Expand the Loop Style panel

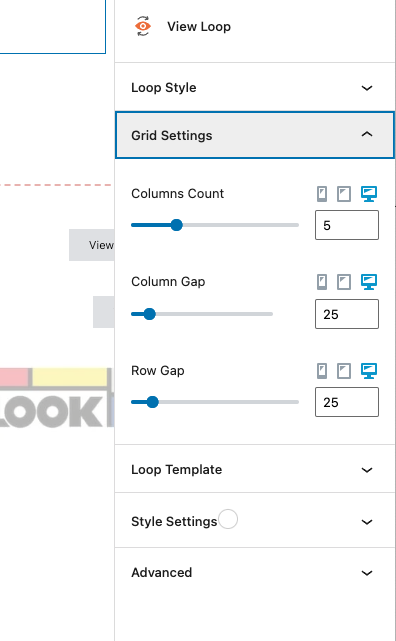click(x=255, y=87)
